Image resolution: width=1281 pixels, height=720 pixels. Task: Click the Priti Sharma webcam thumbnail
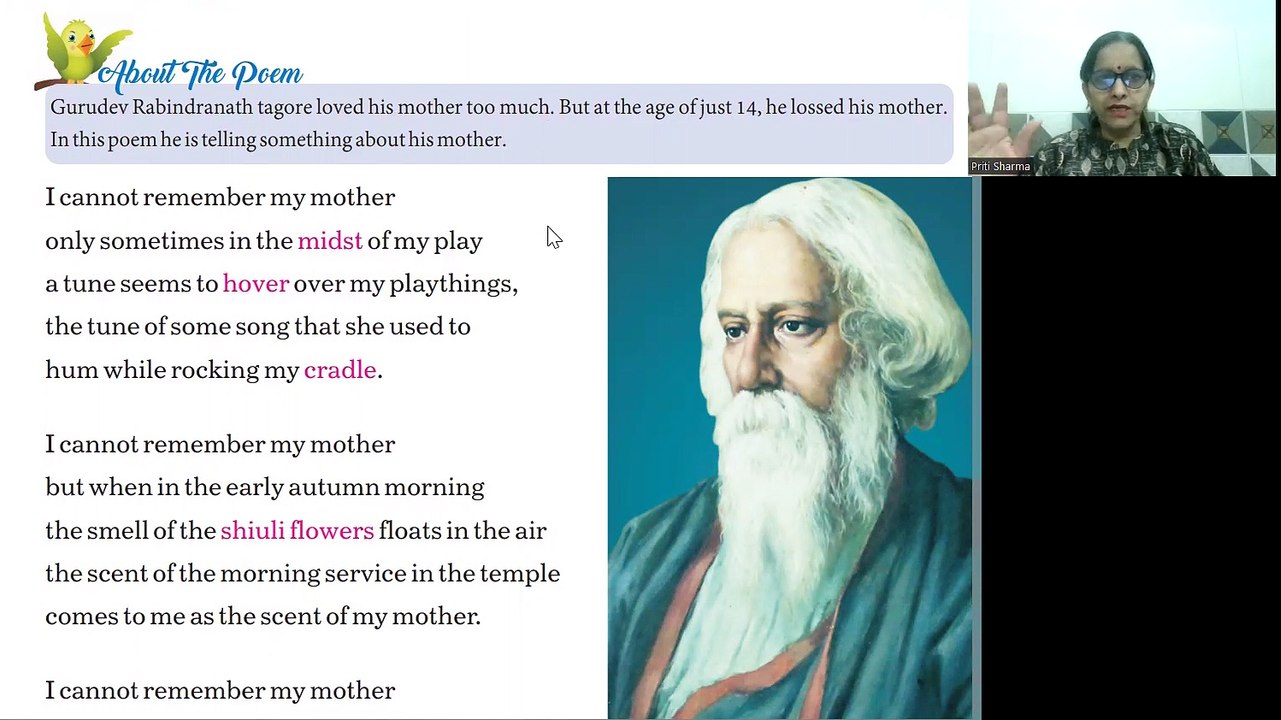pyautogui.click(x=1124, y=88)
